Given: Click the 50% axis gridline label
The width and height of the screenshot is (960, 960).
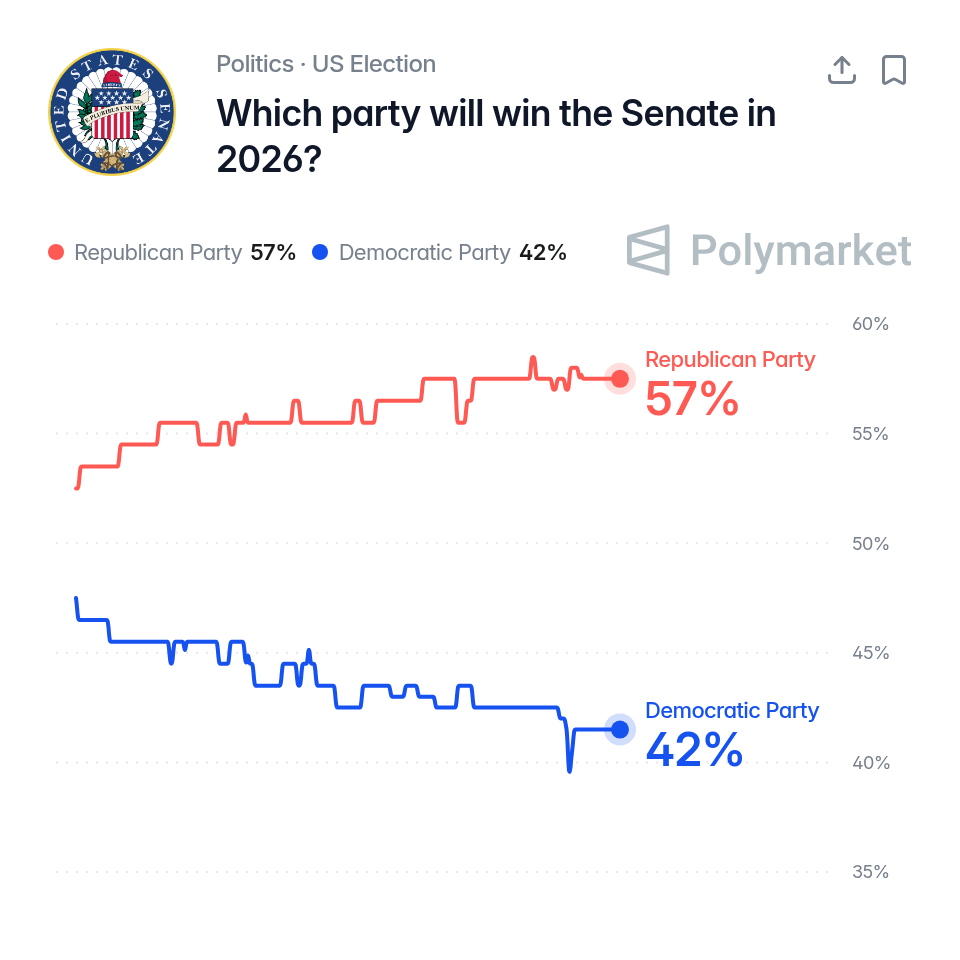Looking at the screenshot, I should point(871,544).
